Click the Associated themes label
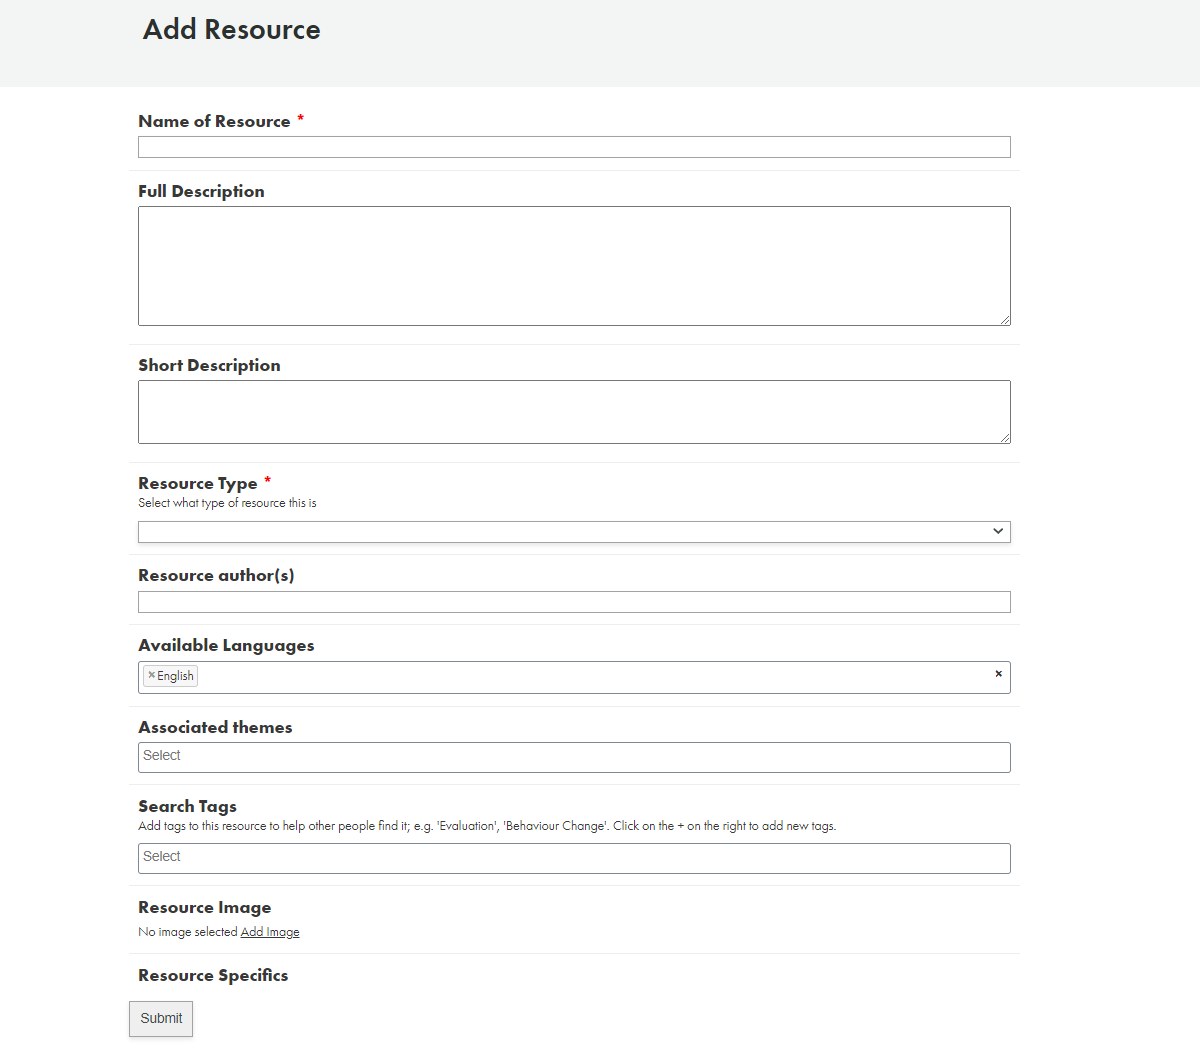The height and width of the screenshot is (1046, 1200). [215, 727]
